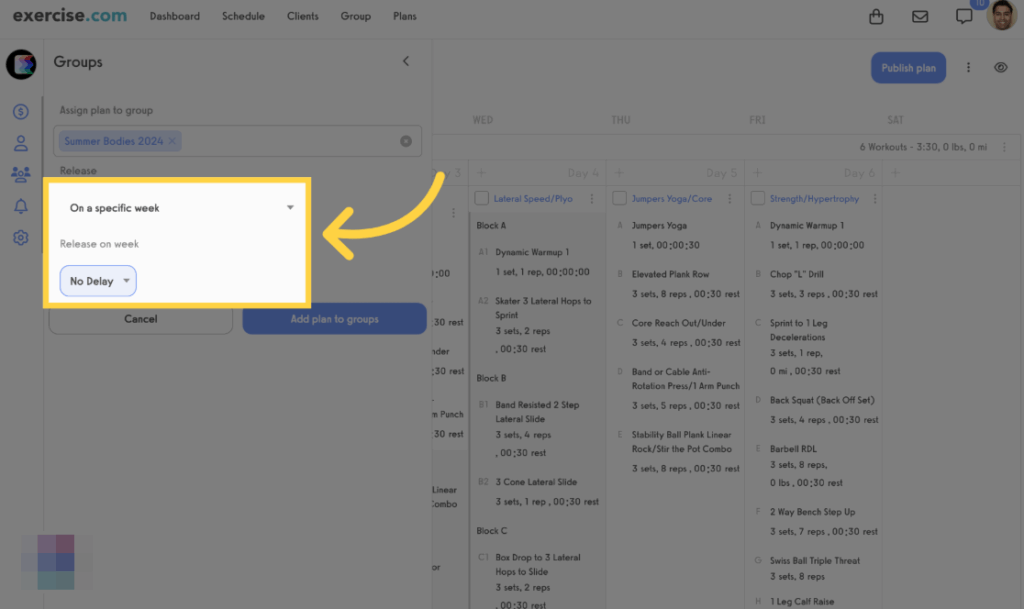Go to the Clients menu item
This screenshot has height=609, width=1024.
(x=302, y=16)
